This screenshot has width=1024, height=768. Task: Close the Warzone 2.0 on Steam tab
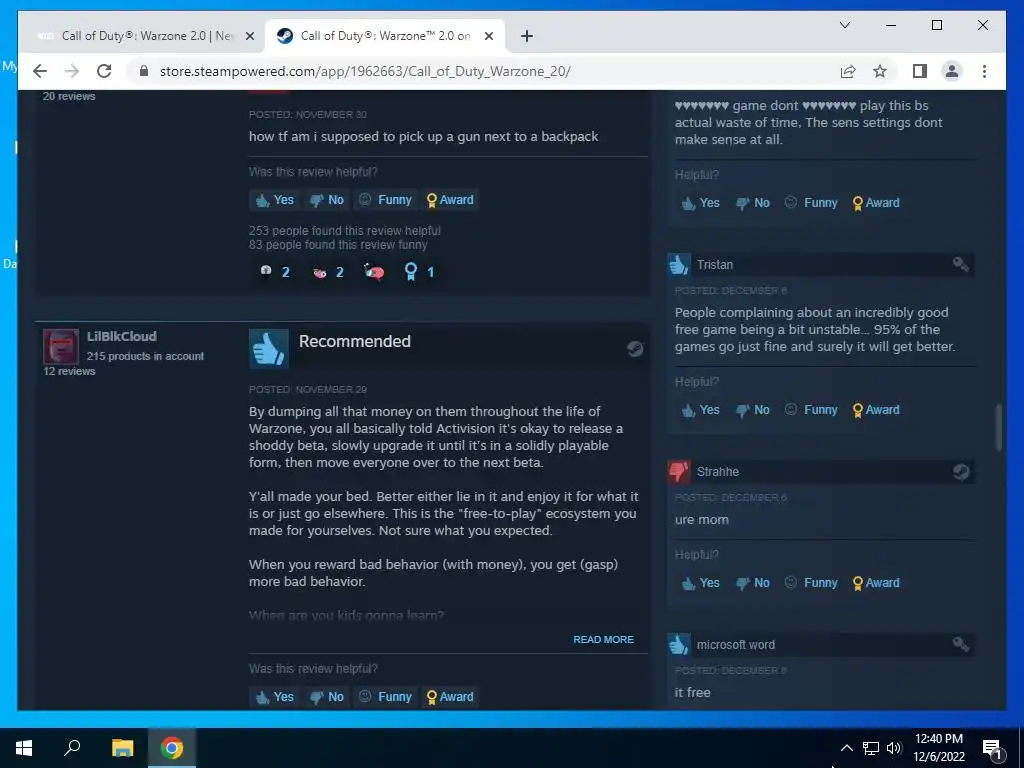488,36
